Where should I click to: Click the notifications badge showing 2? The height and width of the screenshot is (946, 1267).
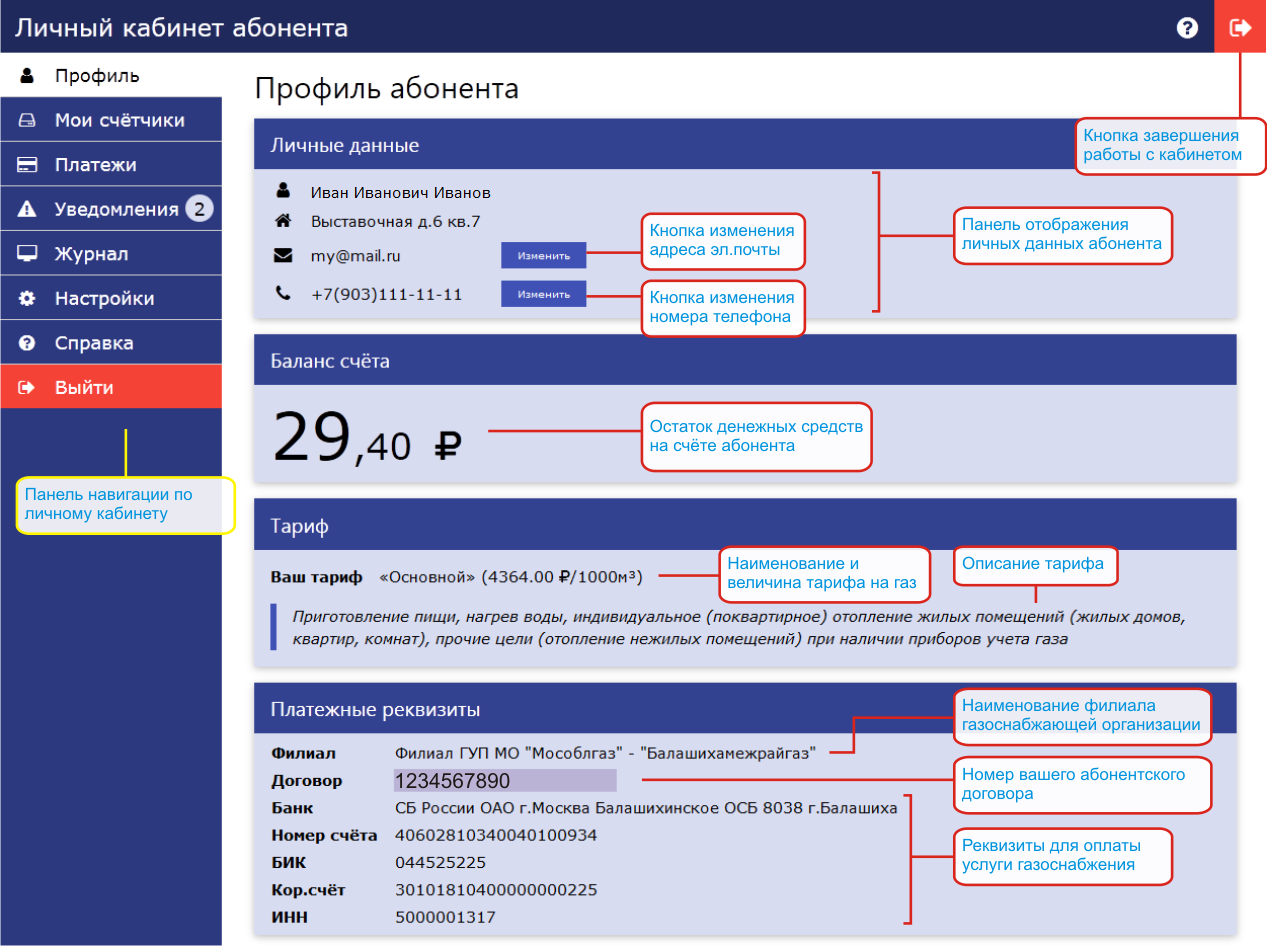click(200, 209)
